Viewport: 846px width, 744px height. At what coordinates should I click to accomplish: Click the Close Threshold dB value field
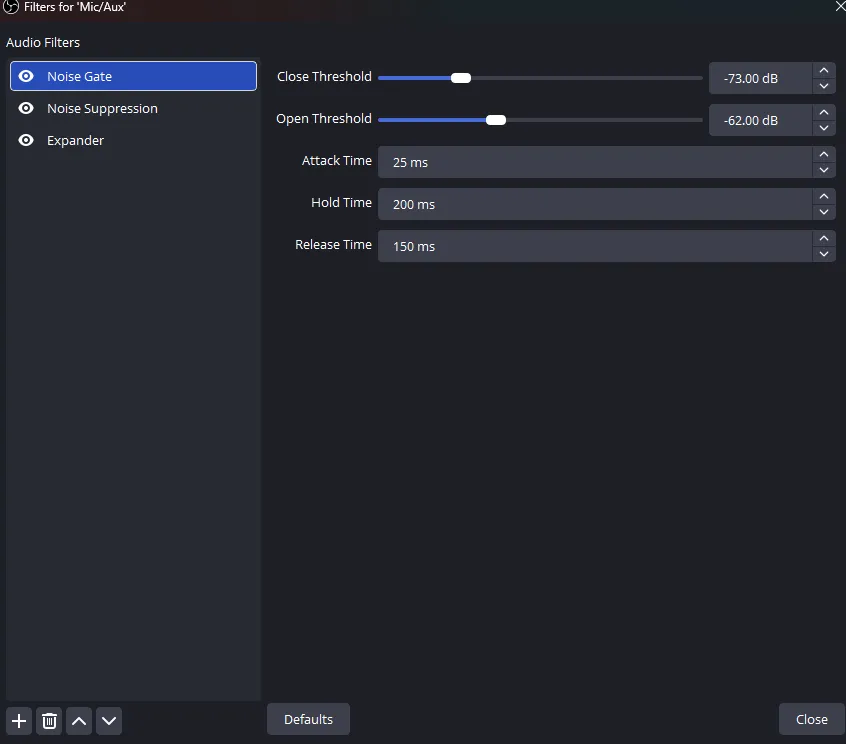coord(758,78)
